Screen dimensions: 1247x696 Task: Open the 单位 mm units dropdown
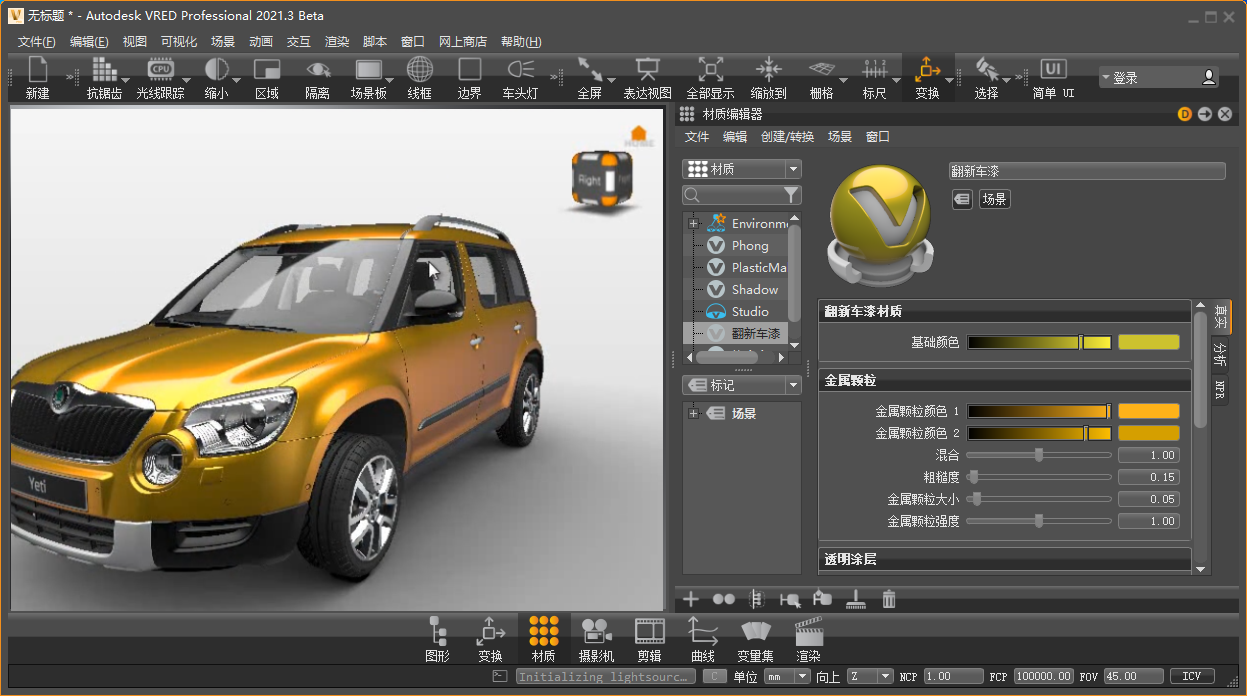pyautogui.click(x=787, y=676)
